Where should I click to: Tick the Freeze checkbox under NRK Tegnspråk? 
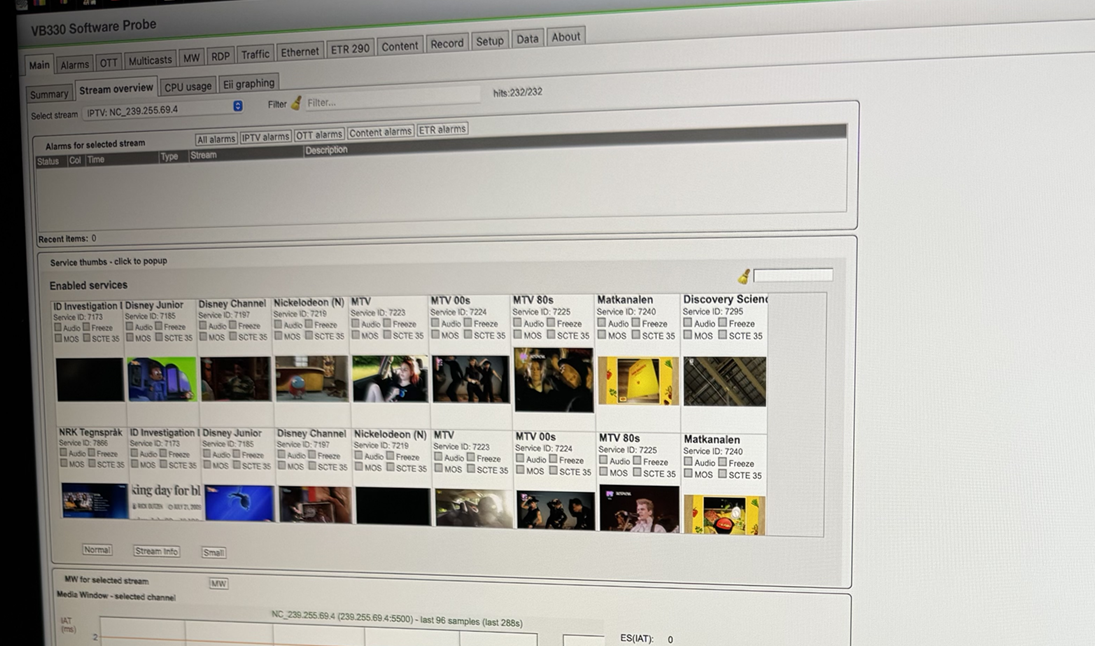click(92, 453)
